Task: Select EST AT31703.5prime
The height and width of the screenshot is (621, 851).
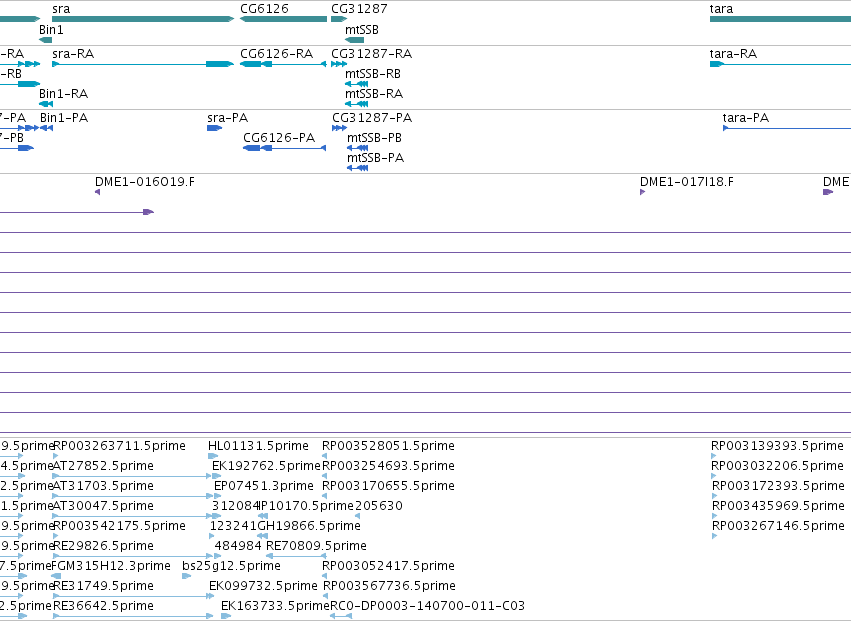Action: (103, 486)
